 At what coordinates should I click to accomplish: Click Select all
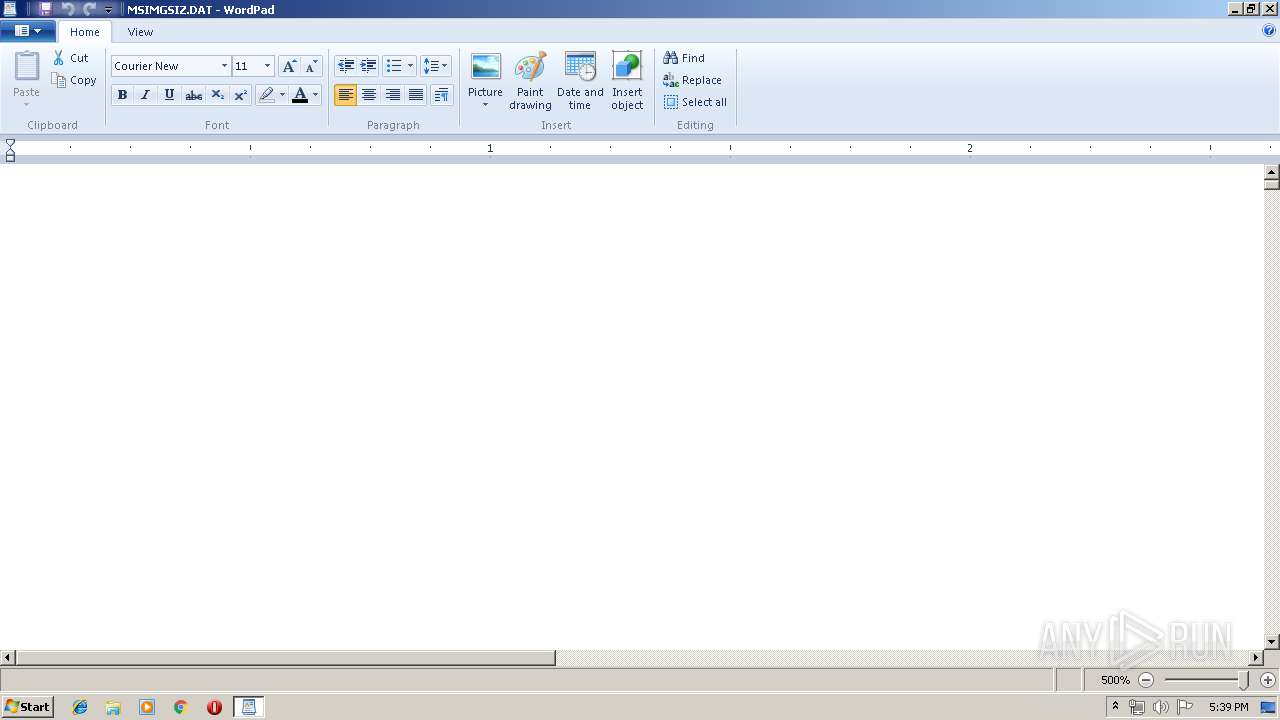click(695, 102)
